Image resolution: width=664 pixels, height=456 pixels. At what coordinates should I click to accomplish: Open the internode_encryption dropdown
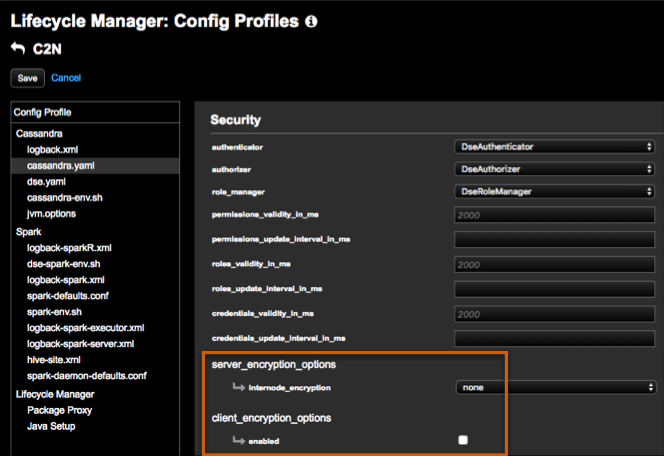(x=556, y=387)
